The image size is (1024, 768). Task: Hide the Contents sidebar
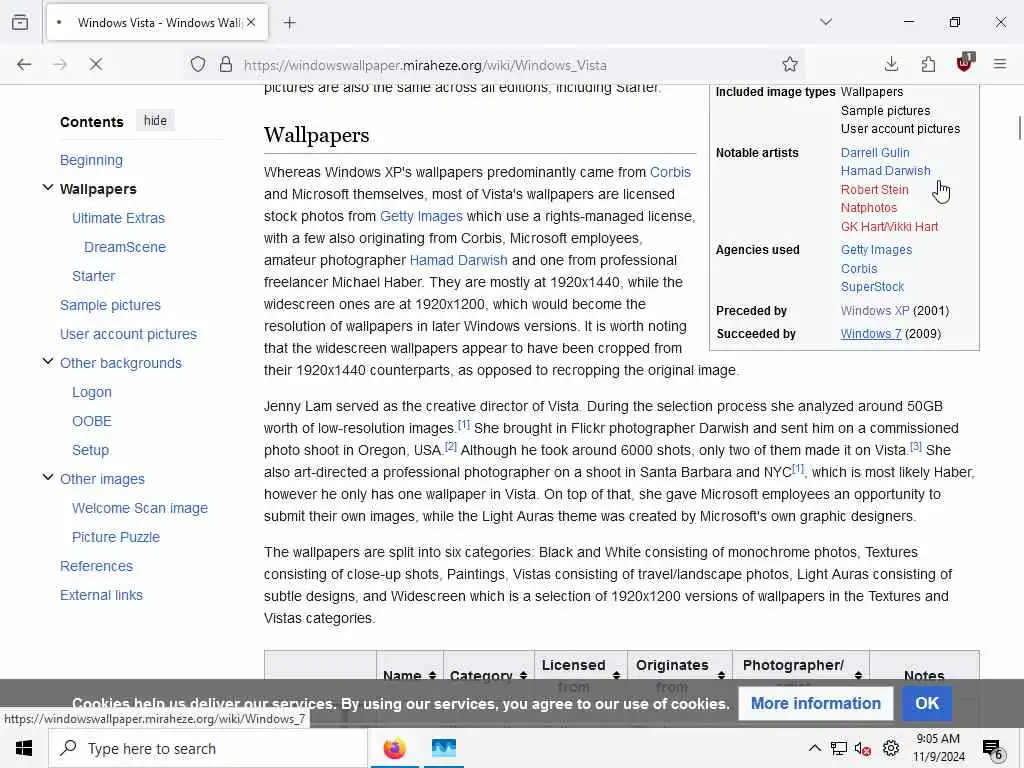point(155,121)
